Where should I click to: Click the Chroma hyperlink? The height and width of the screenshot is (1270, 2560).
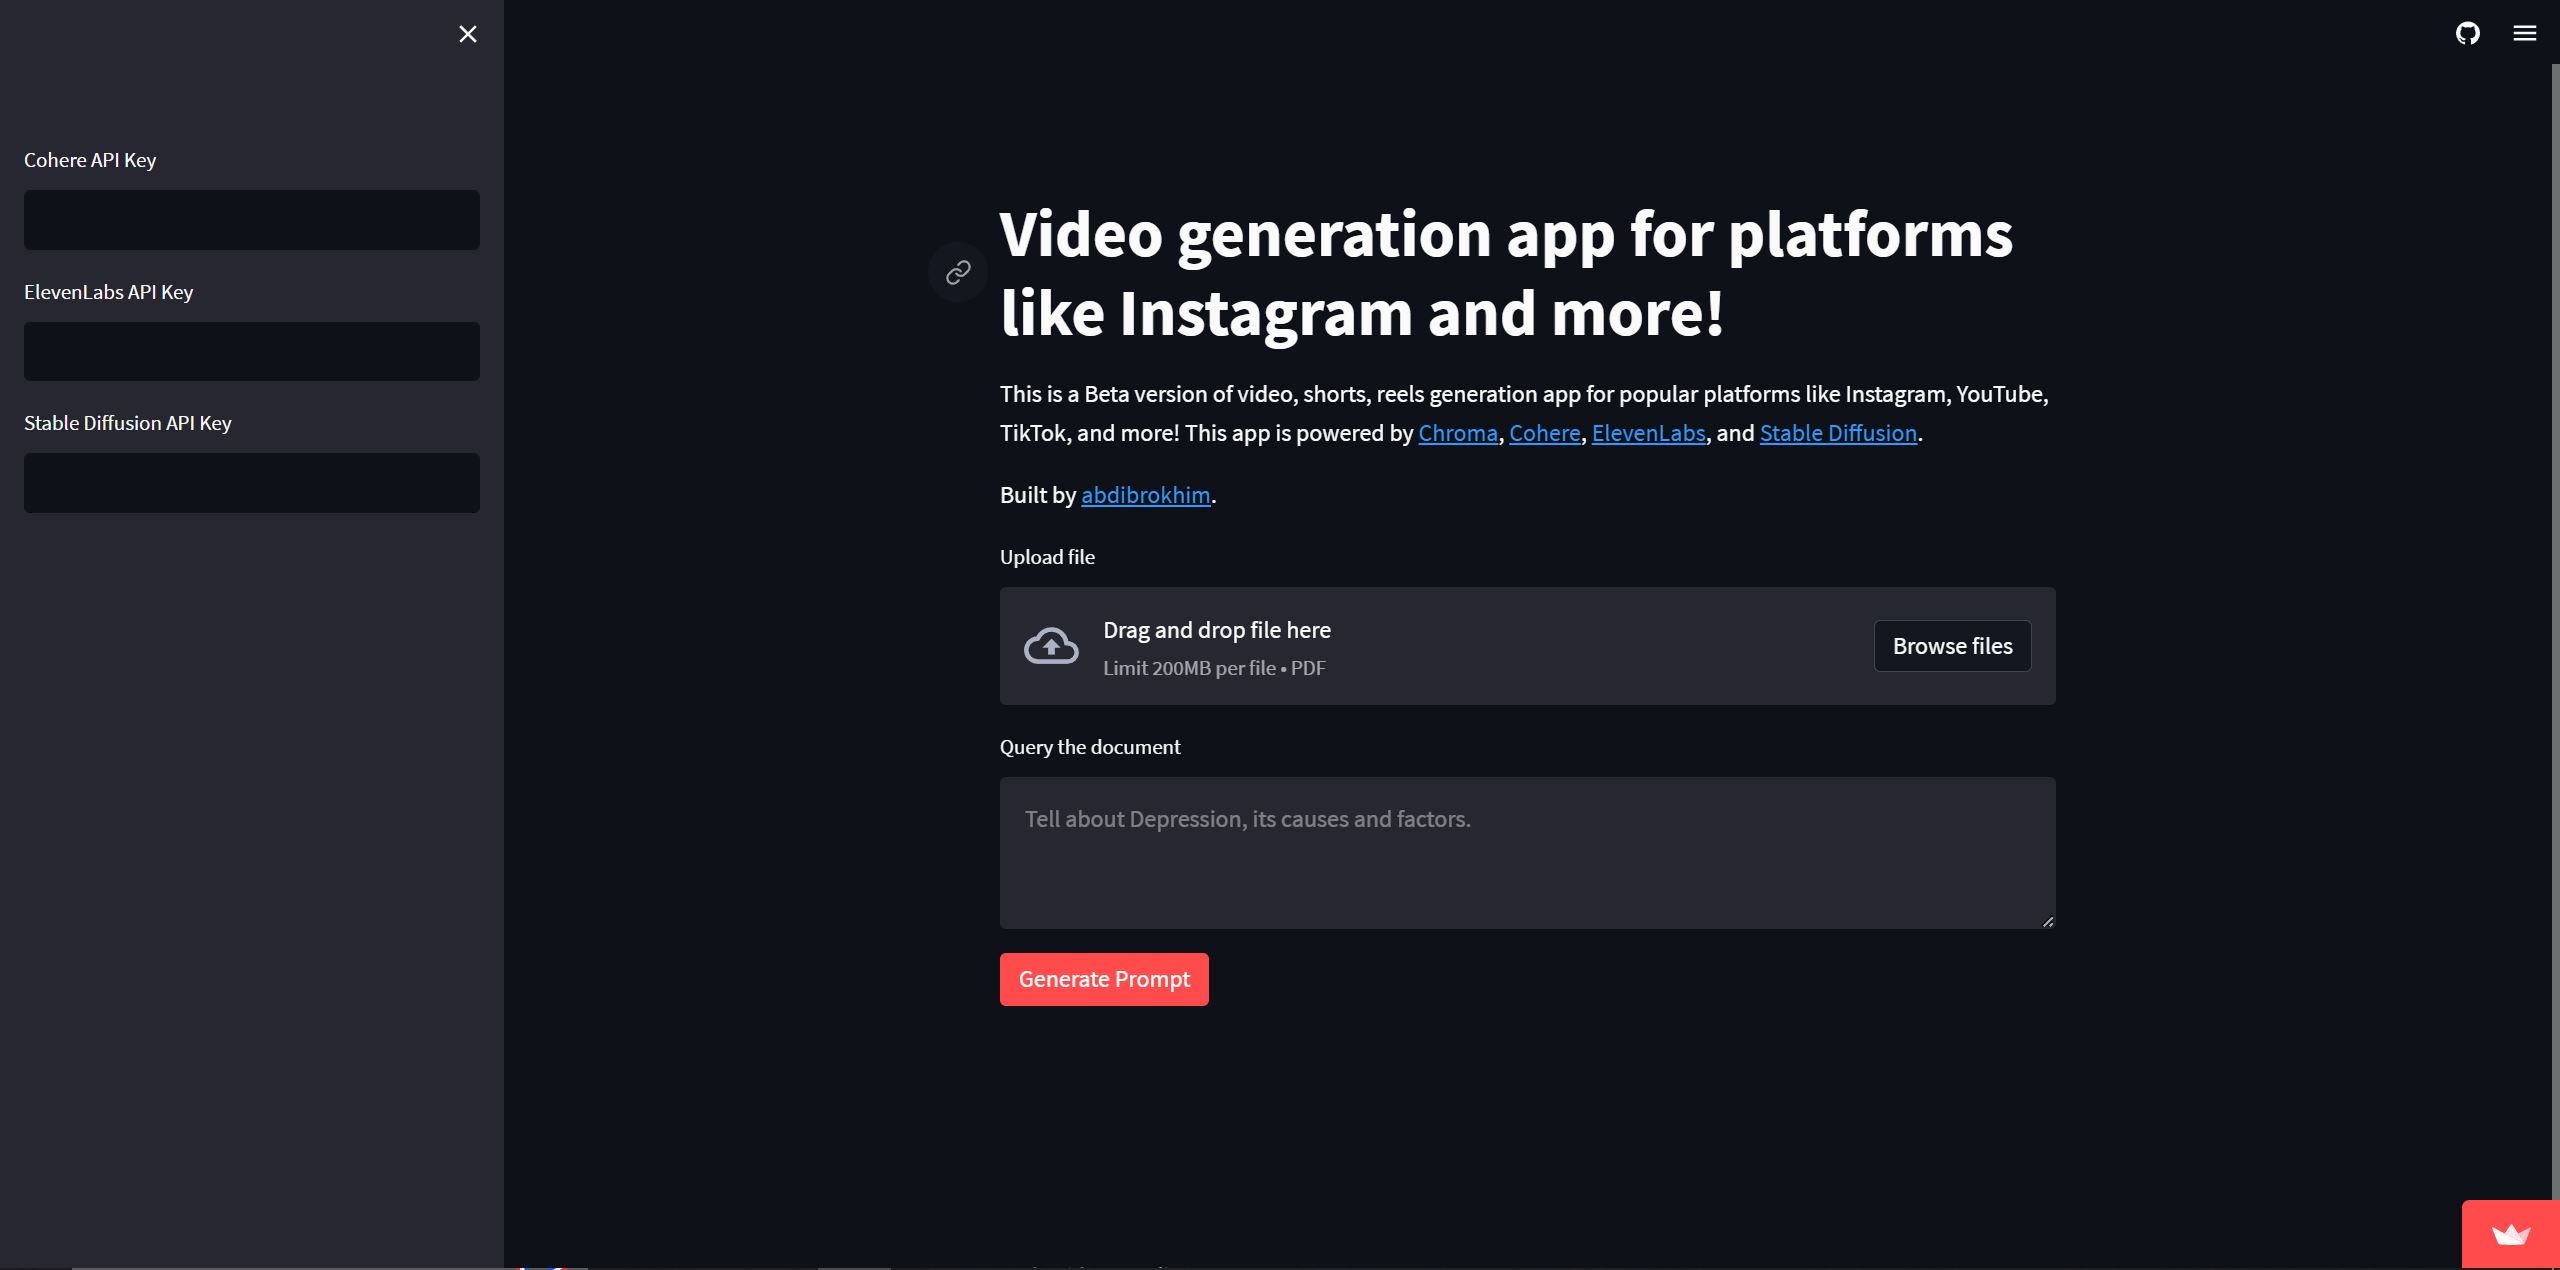click(1458, 433)
